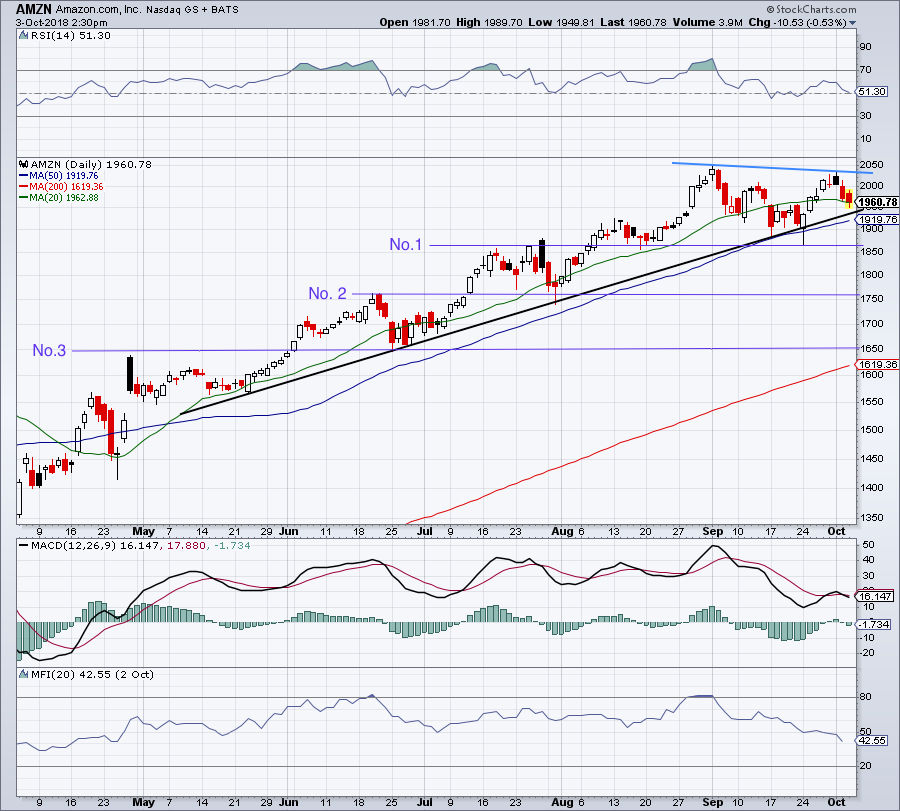Click the No. 2 level label
900x811 pixels.
327,293
